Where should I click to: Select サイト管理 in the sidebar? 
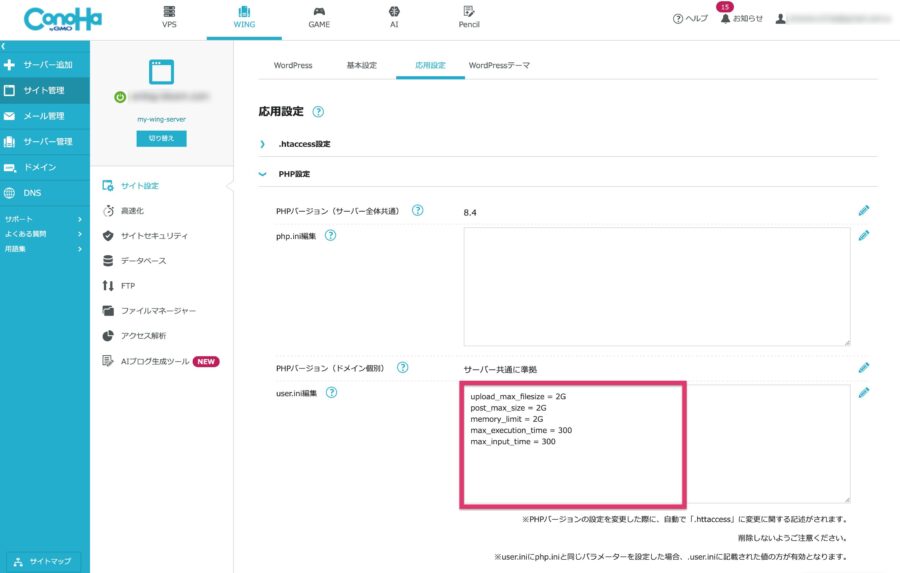click(x=45, y=90)
